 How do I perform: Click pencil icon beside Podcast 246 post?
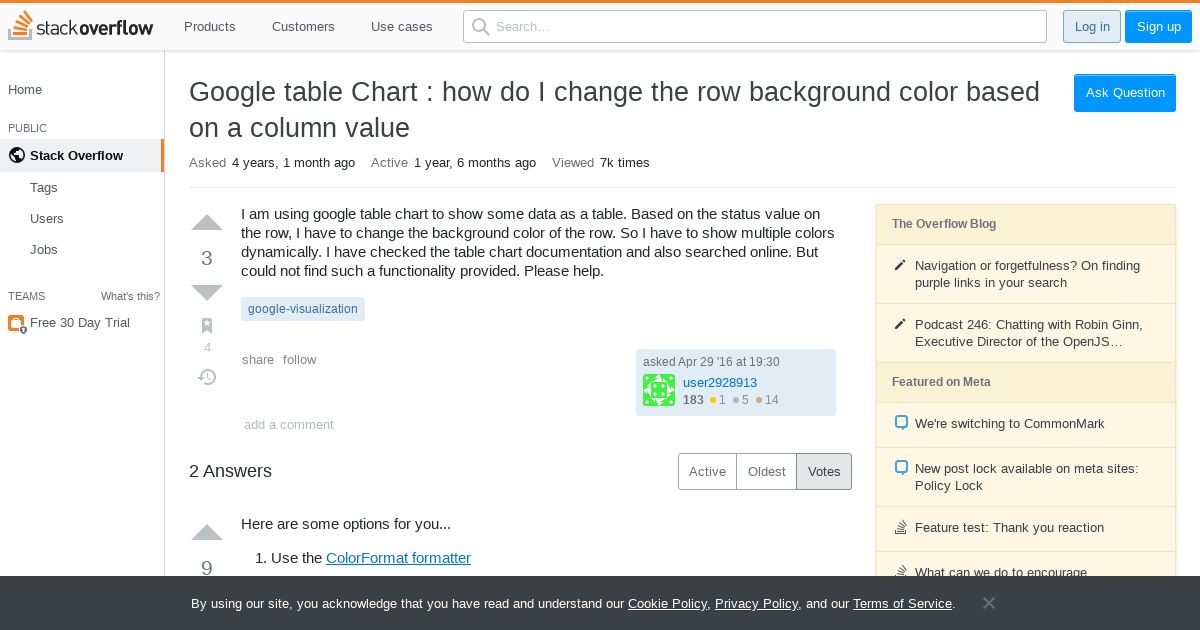(900, 324)
